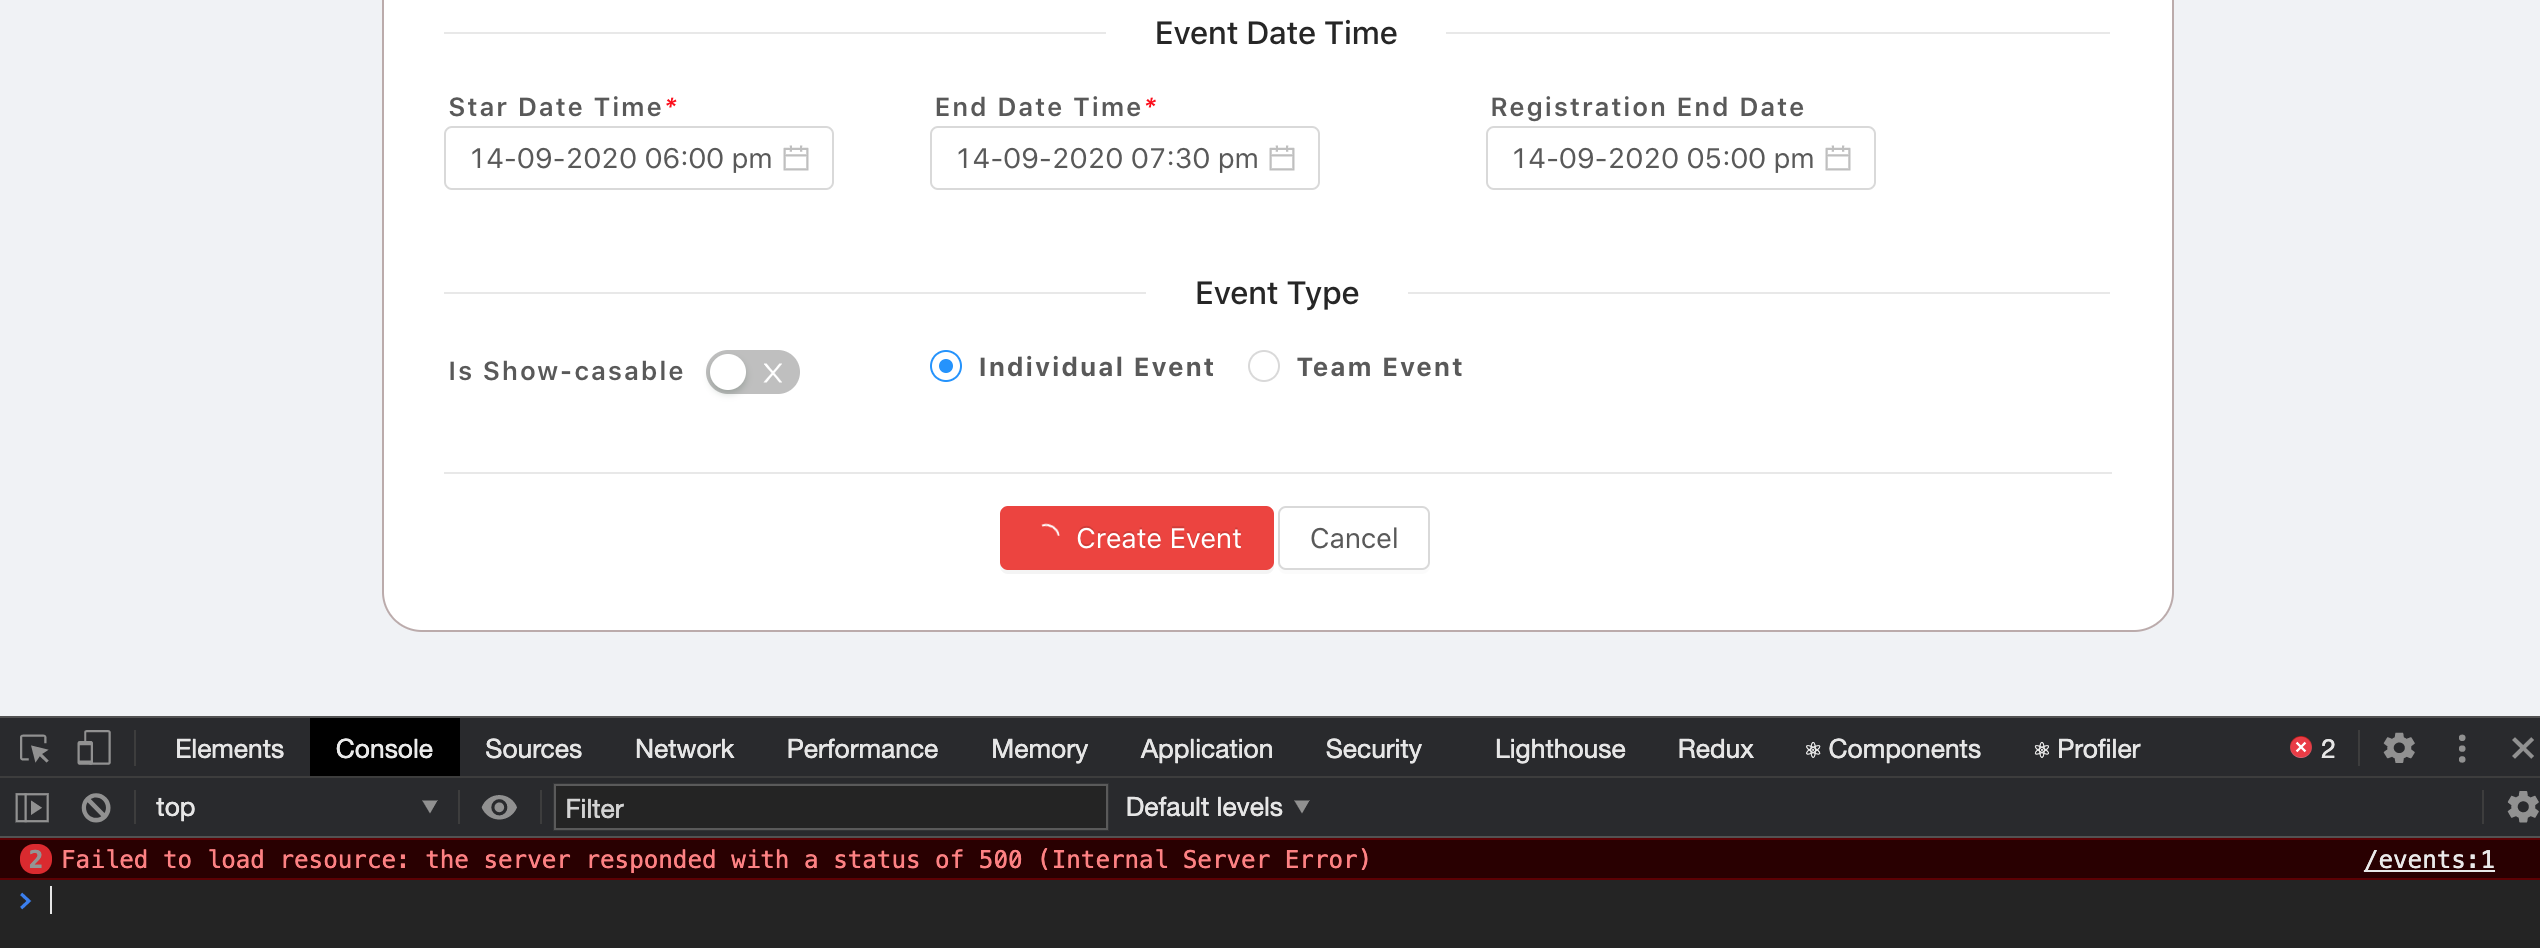Open the Lighthouse tab
The image size is (2540, 948).
1560,749
